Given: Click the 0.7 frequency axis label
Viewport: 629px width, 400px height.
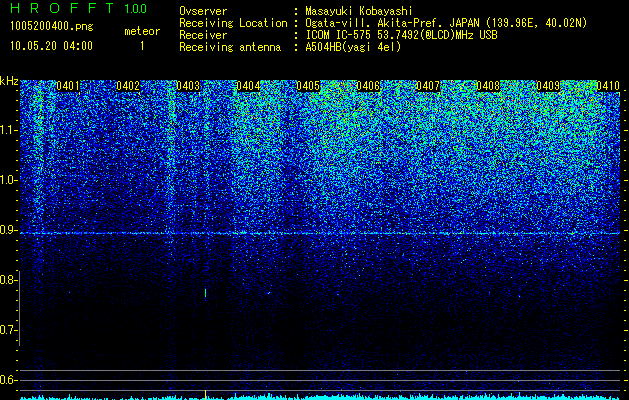Looking at the screenshot, I should (x=9, y=330).
